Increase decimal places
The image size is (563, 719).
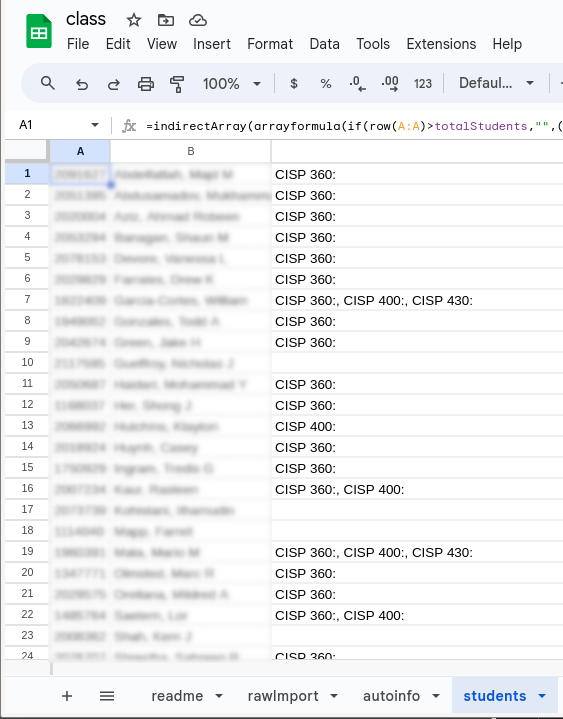(x=390, y=83)
